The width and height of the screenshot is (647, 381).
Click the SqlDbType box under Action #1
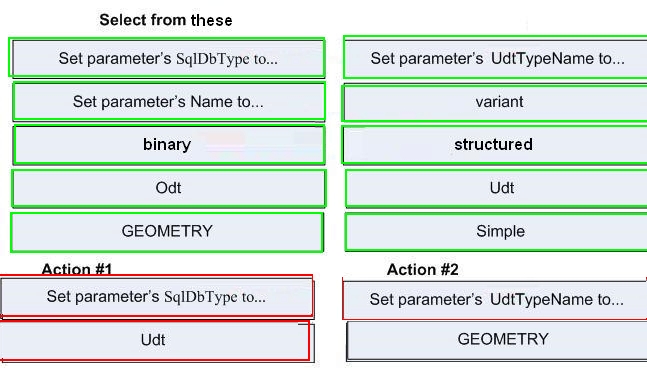click(156, 297)
